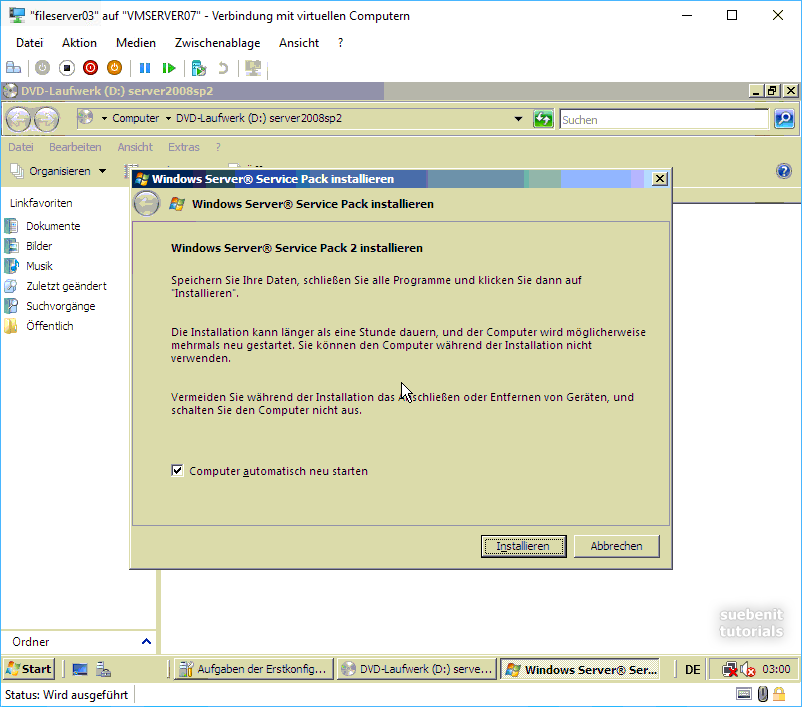Open Musik in Linkfavoriten
The image size is (802, 707).
pyautogui.click(x=39, y=266)
